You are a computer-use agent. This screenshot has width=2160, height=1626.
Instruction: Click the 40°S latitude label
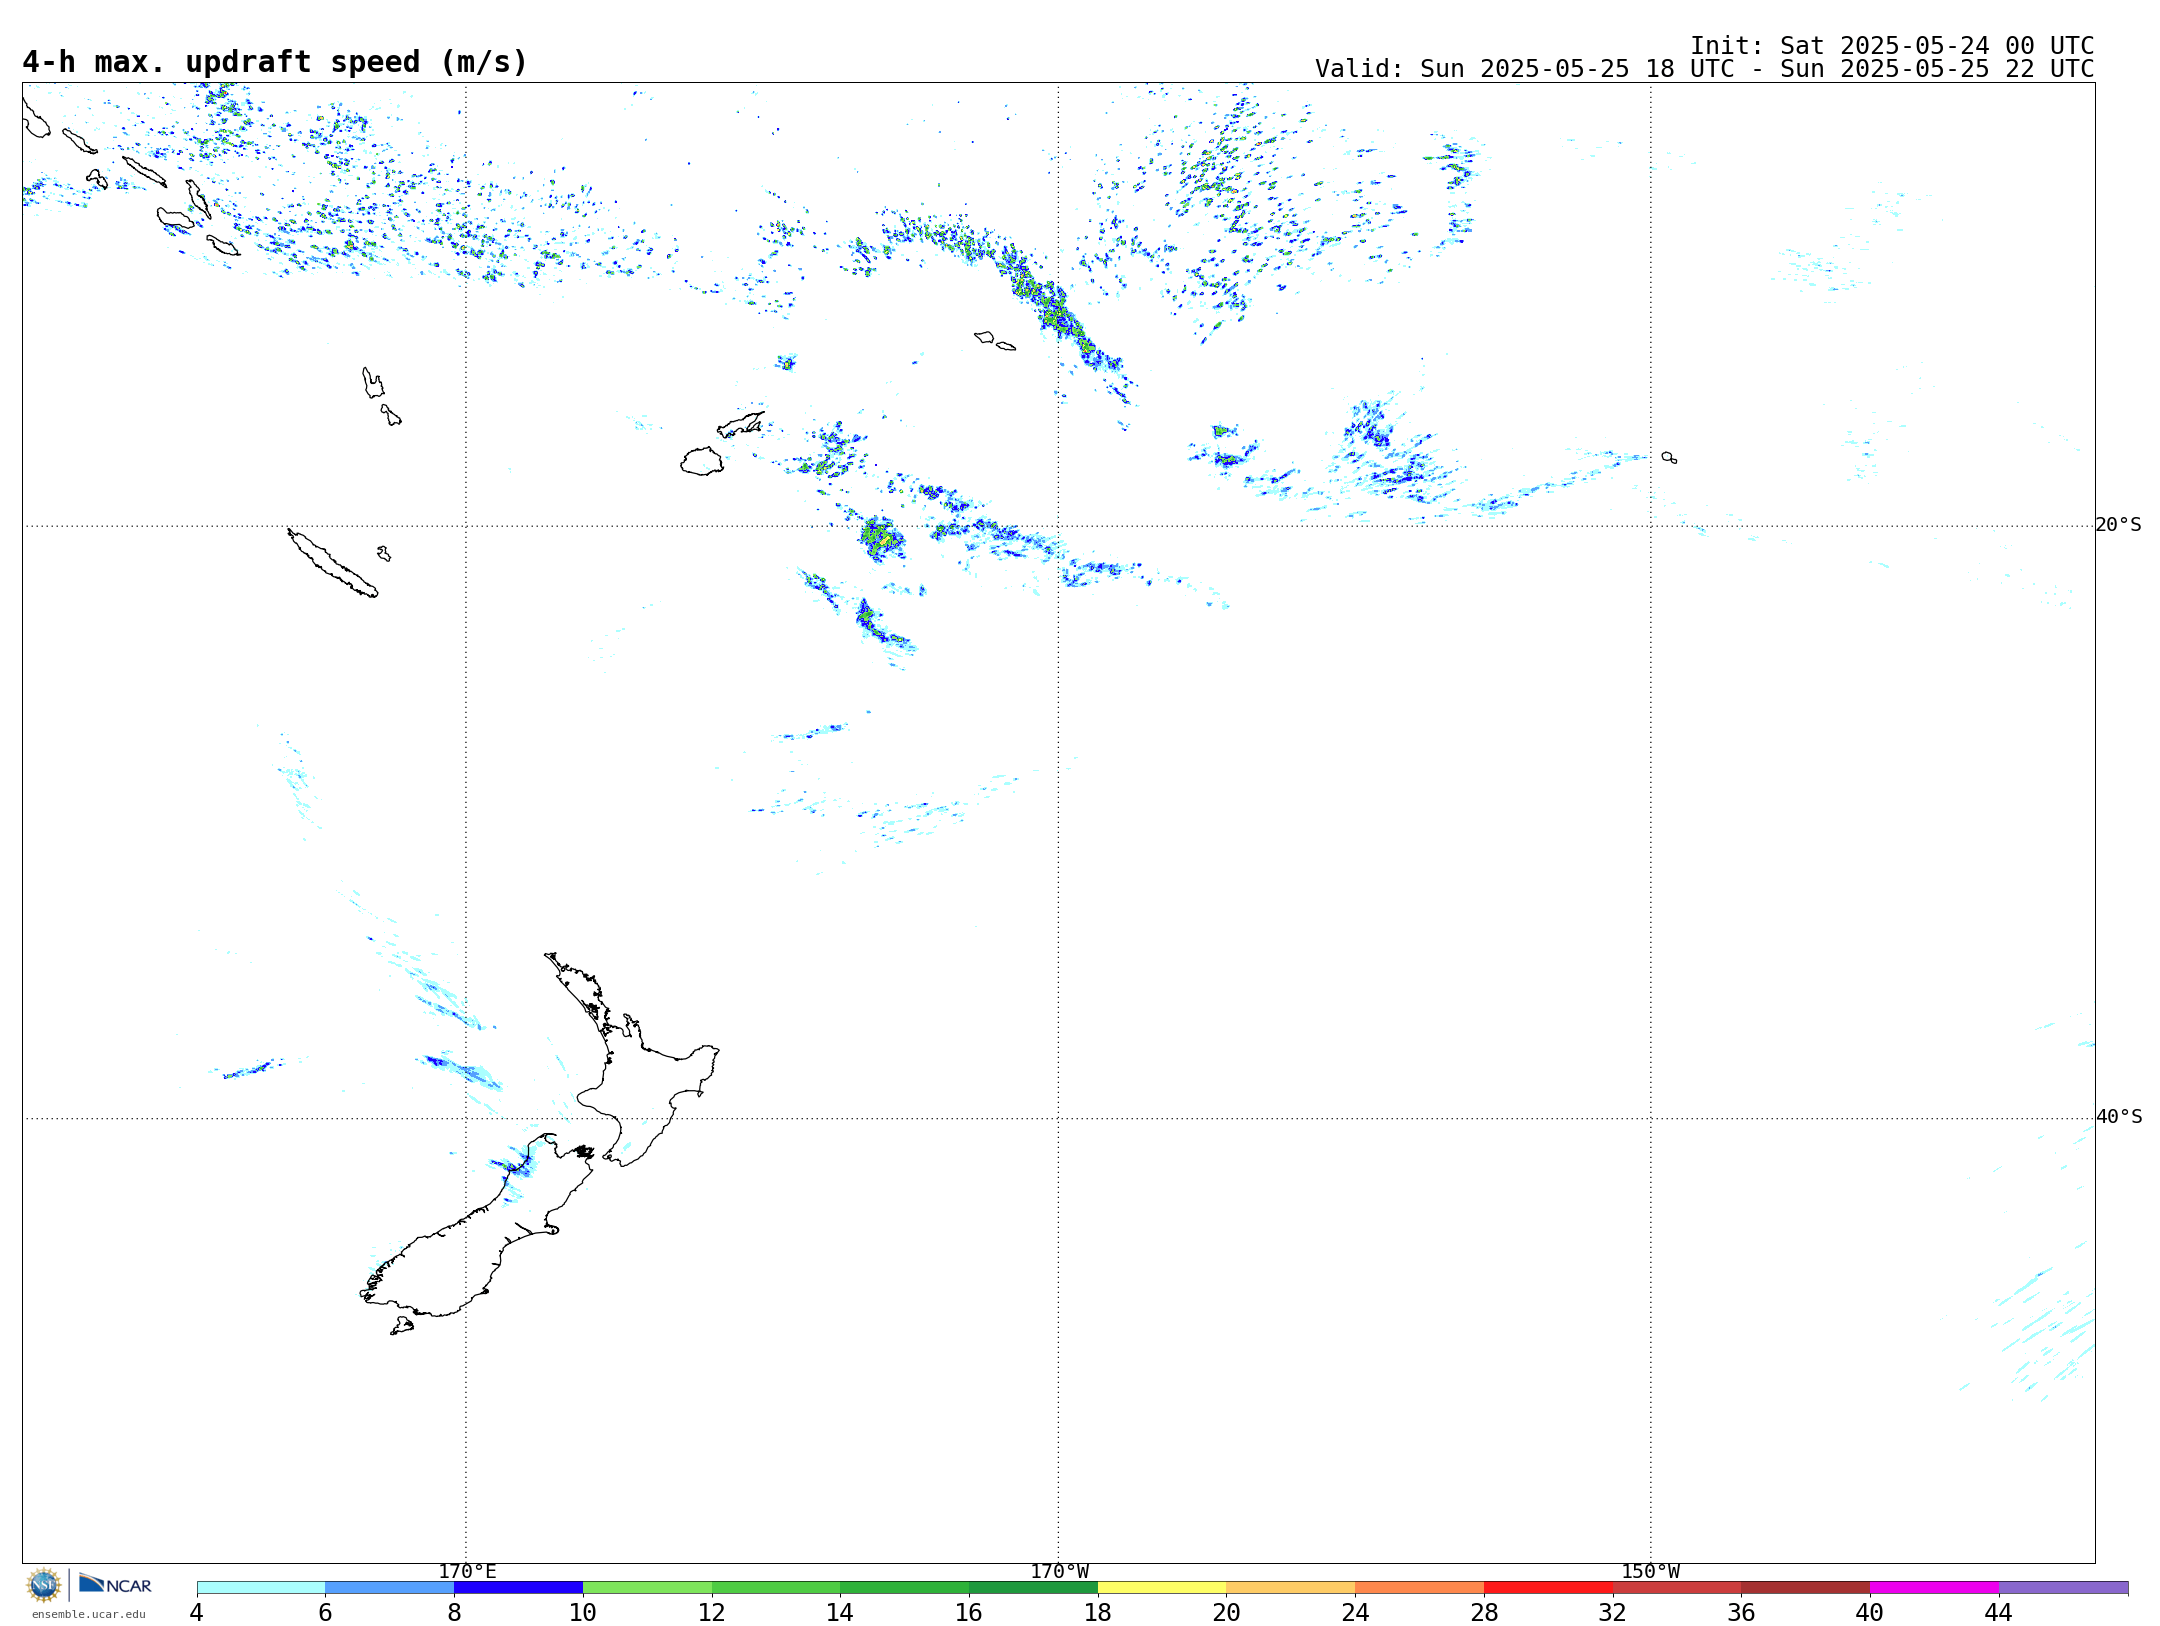(2118, 1117)
